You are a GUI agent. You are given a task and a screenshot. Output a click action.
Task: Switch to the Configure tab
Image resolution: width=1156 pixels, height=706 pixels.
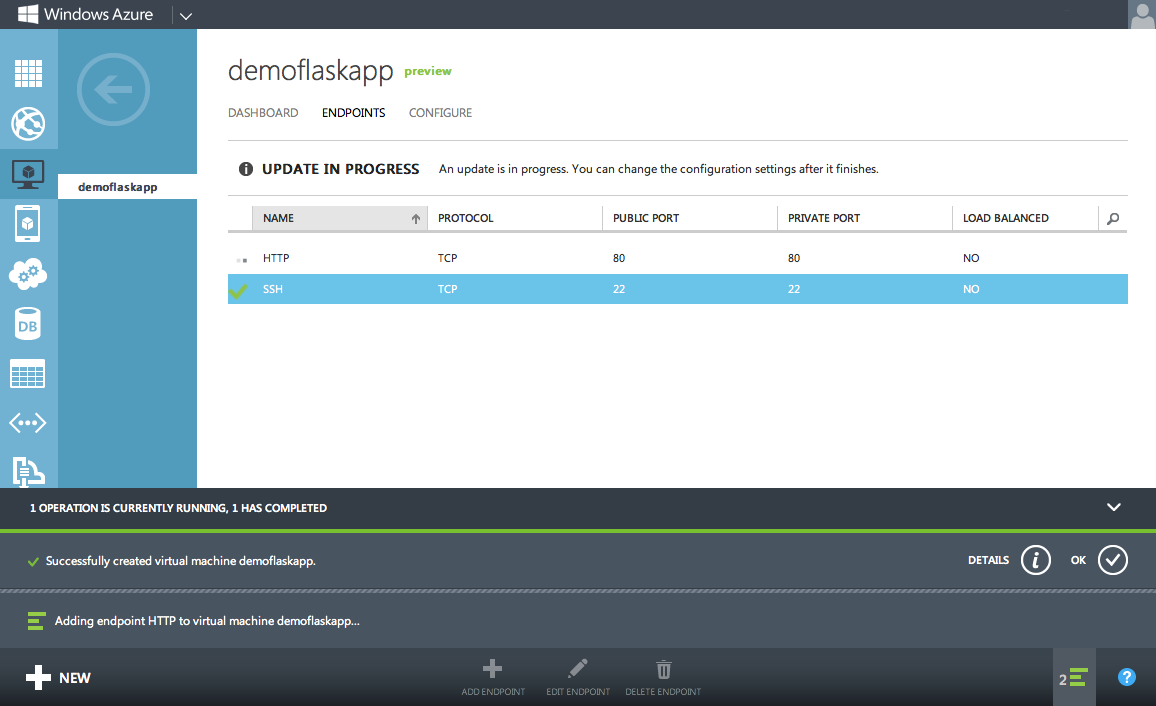click(x=440, y=113)
